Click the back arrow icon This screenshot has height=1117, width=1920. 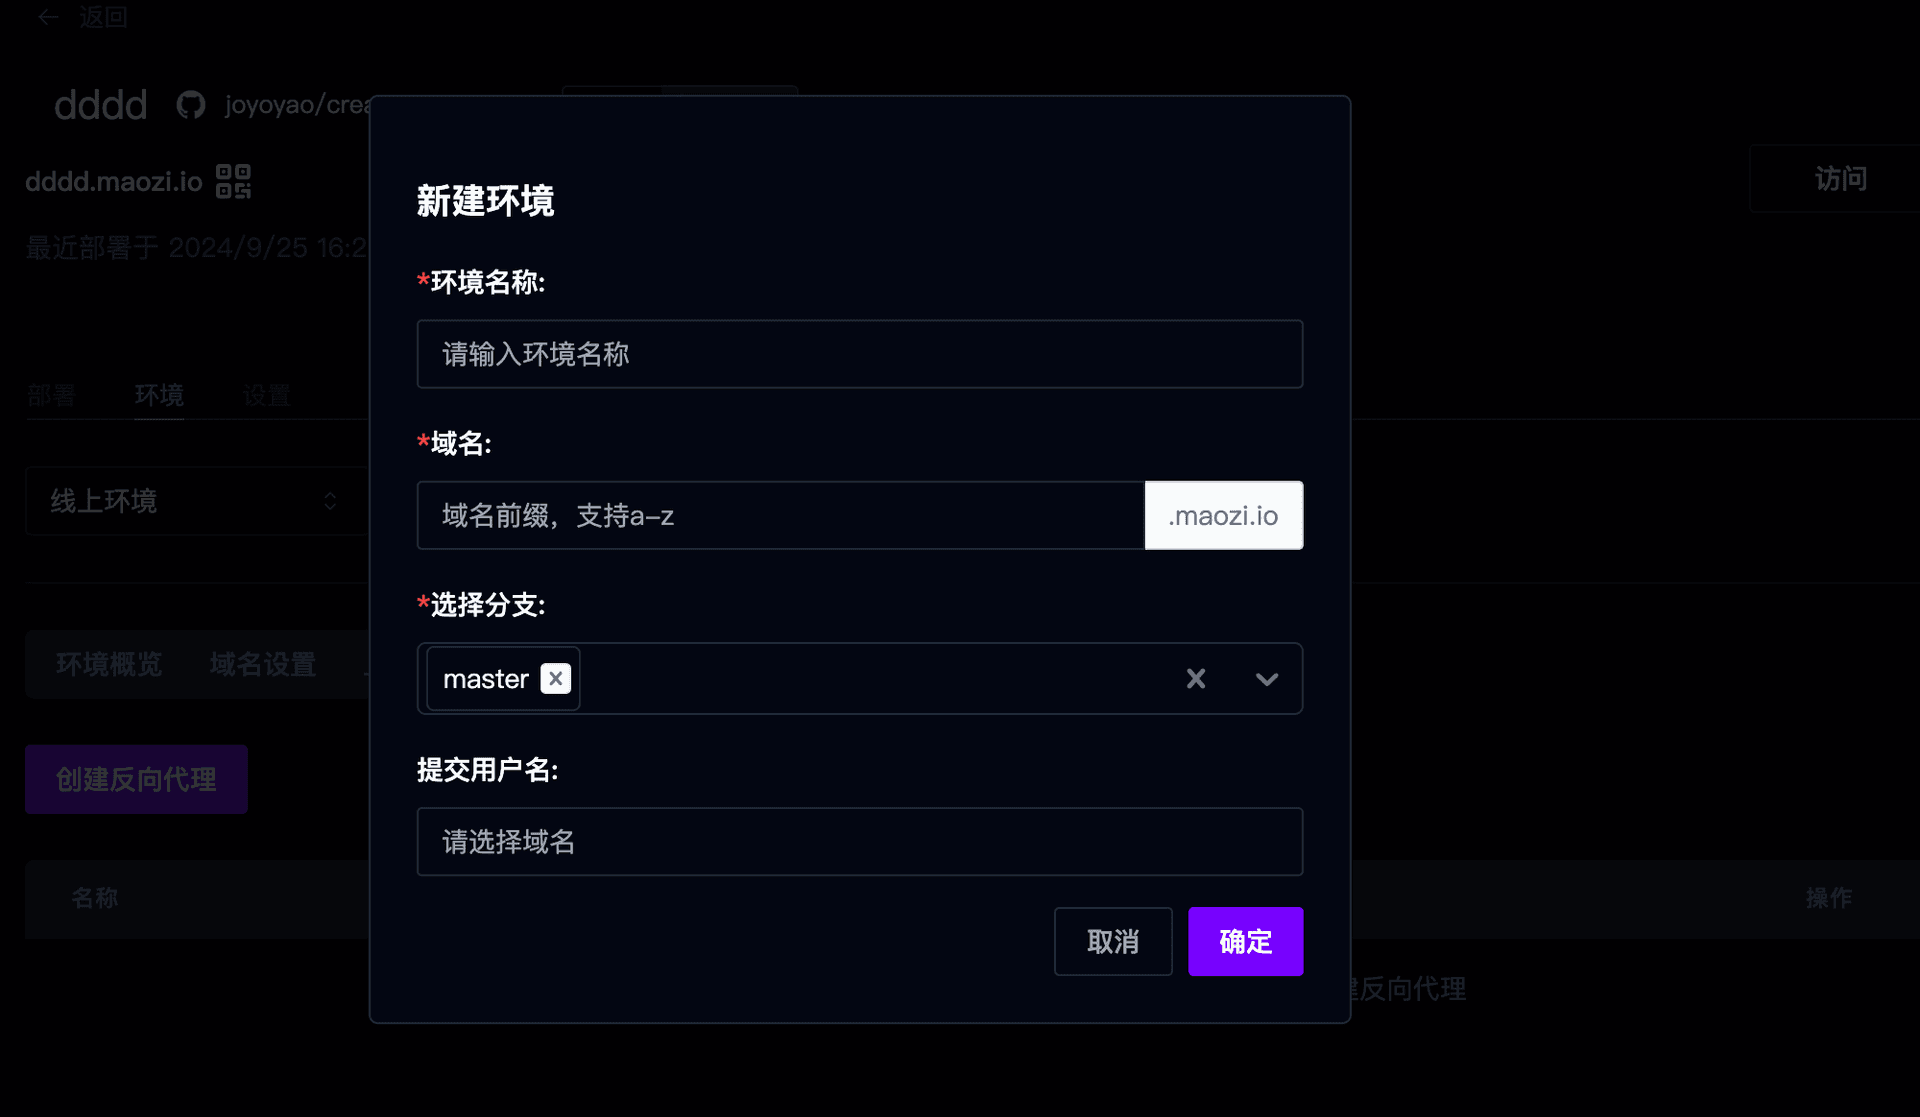click(48, 17)
